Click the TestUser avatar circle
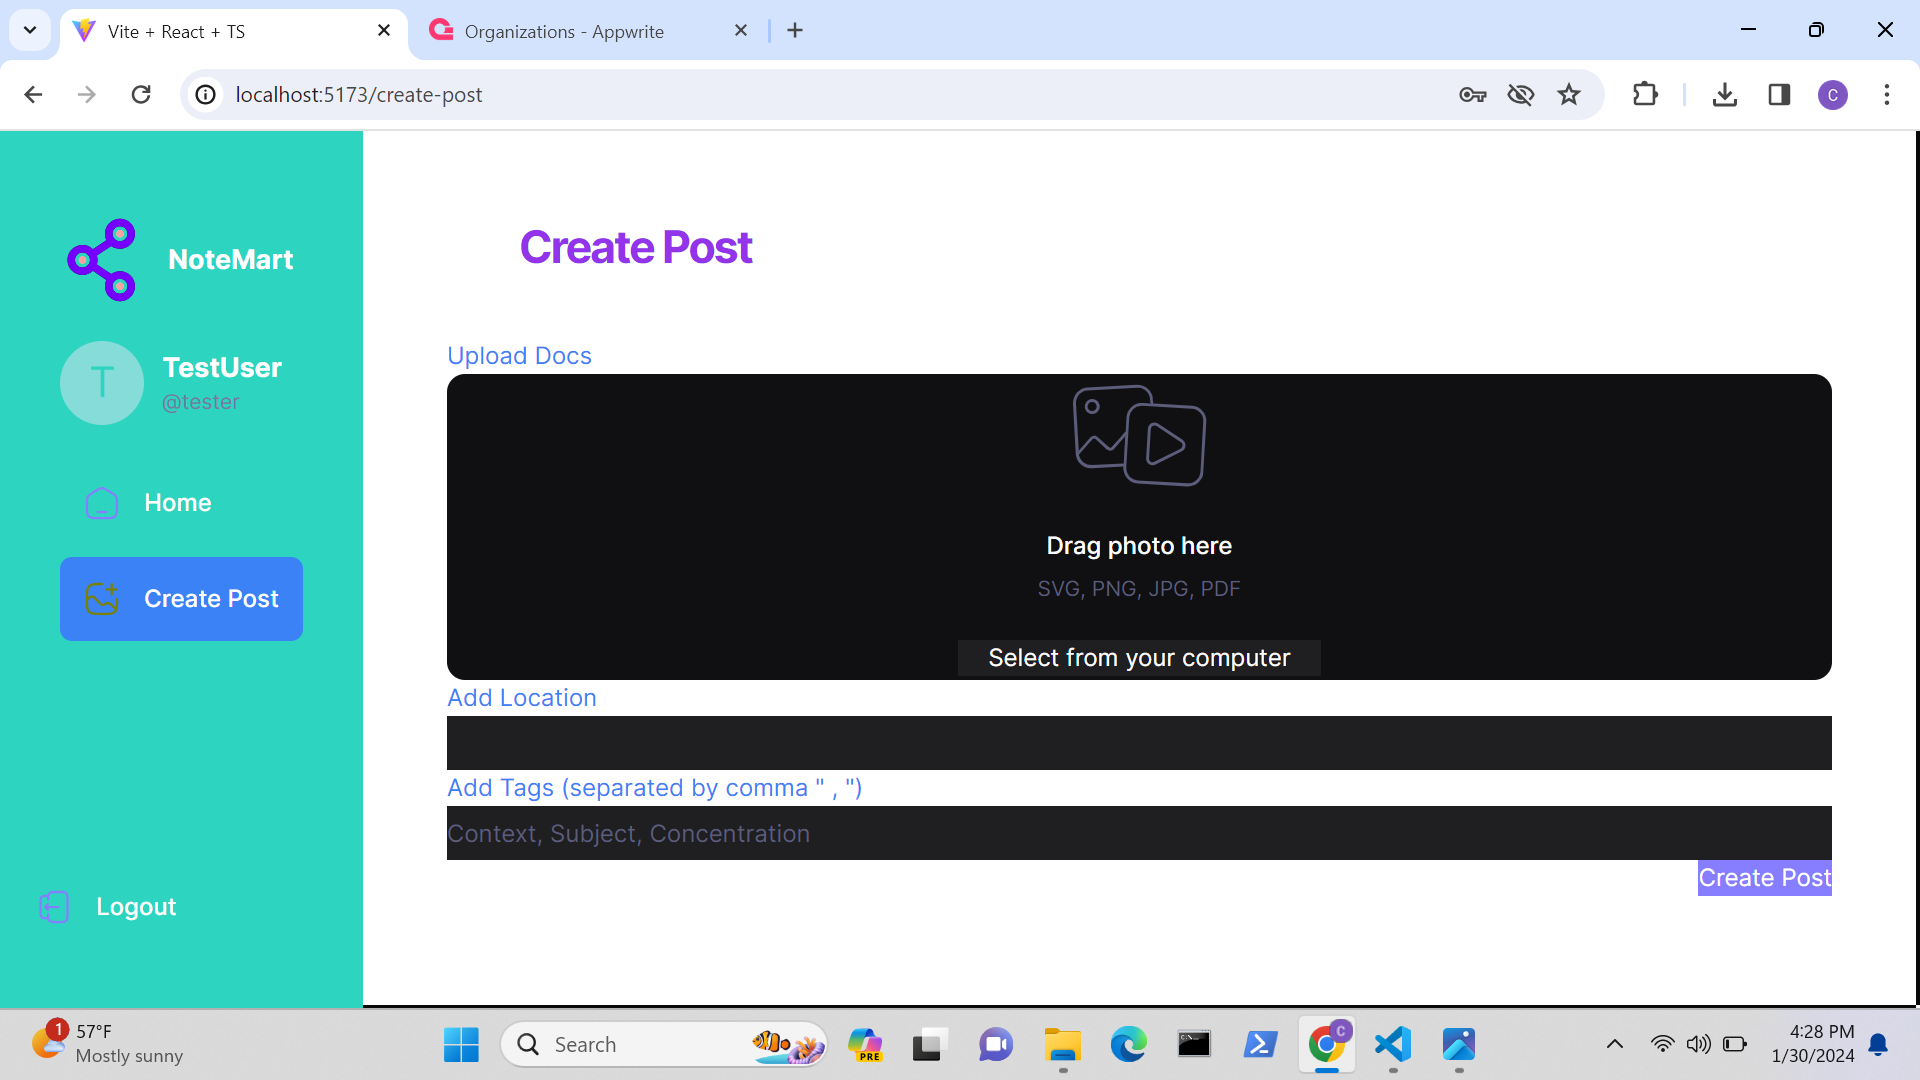The height and width of the screenshot is (1080, 1920). 102,383
